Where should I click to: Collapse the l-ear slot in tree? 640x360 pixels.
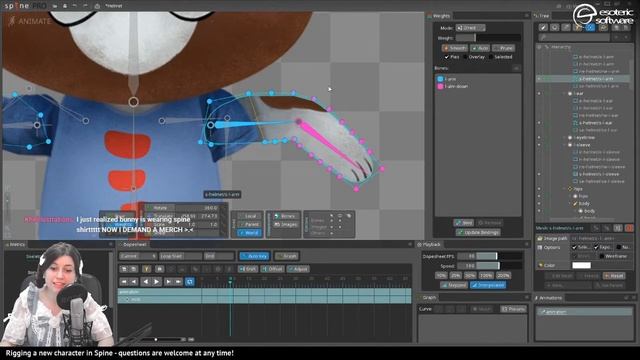564,94
